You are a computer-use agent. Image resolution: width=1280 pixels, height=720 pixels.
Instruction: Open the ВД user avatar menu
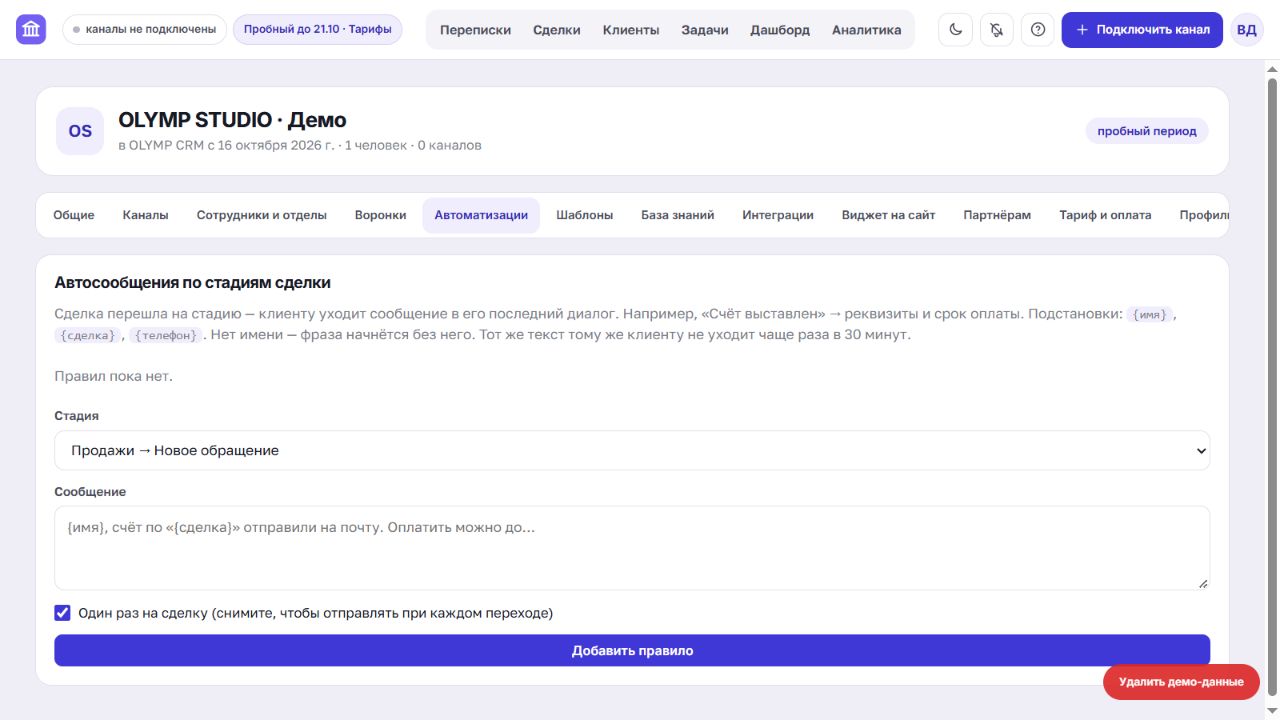tap(1246, 30)
